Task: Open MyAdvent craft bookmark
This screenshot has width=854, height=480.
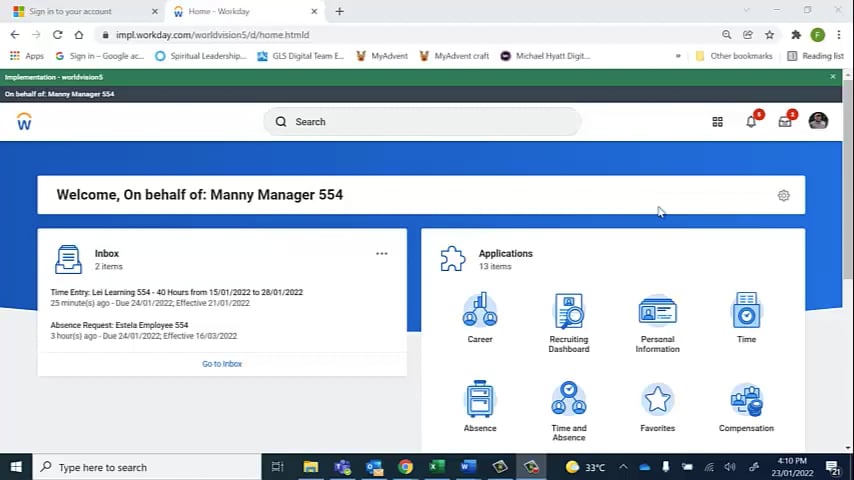Action: [454, 56]
